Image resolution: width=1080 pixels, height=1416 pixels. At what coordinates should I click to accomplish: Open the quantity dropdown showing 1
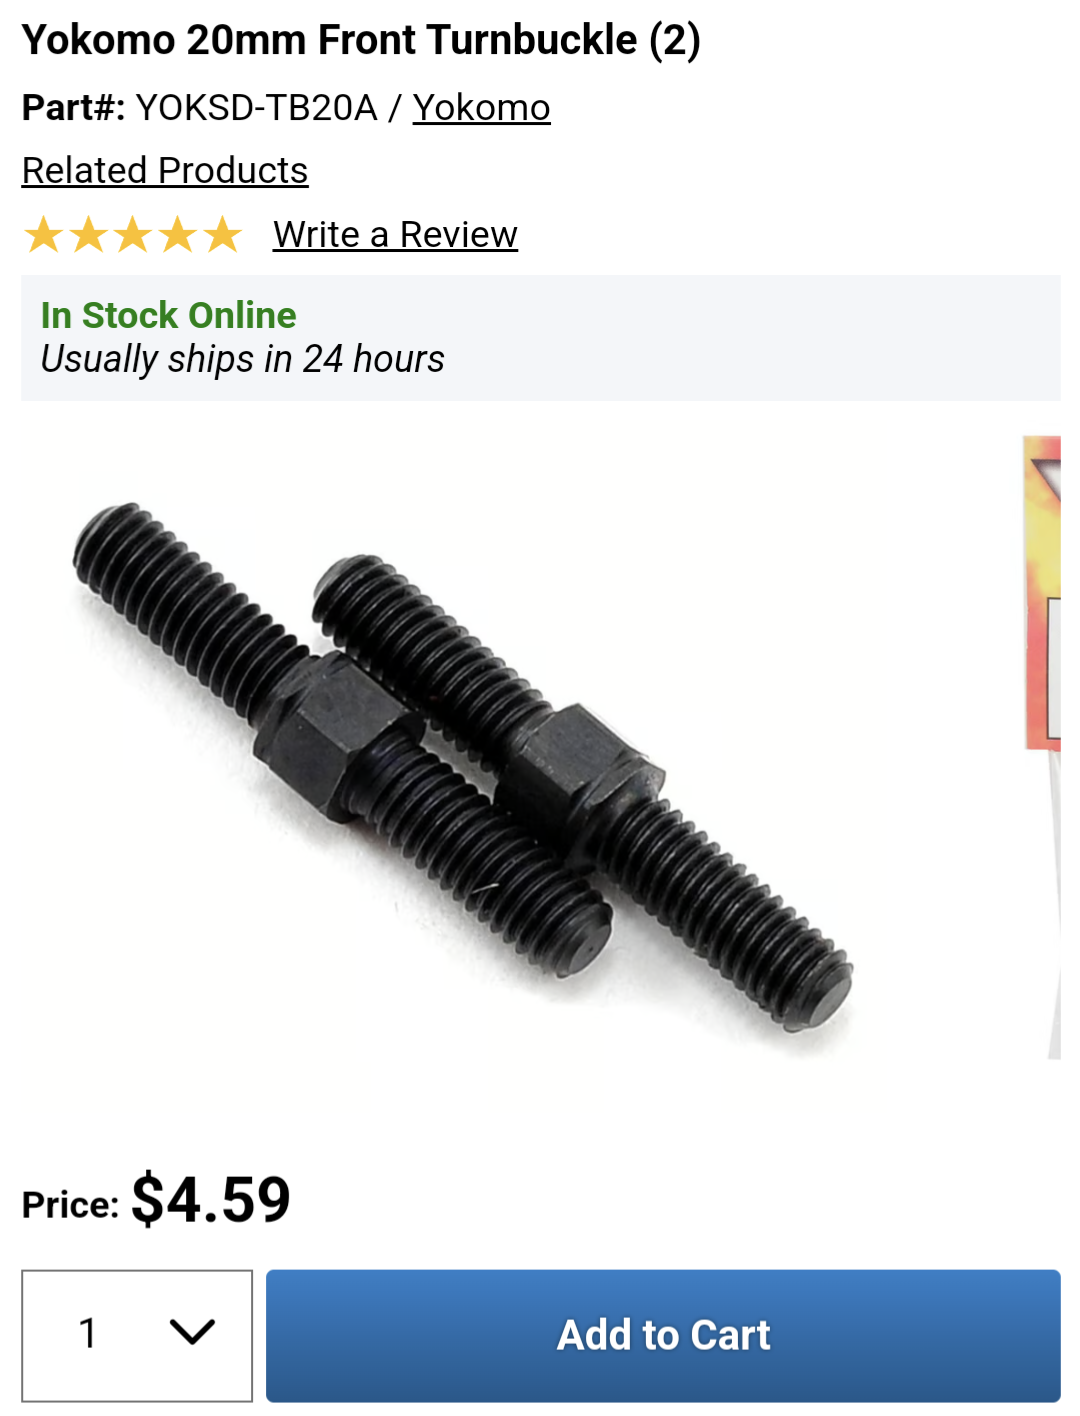[x=137, y=1335]
